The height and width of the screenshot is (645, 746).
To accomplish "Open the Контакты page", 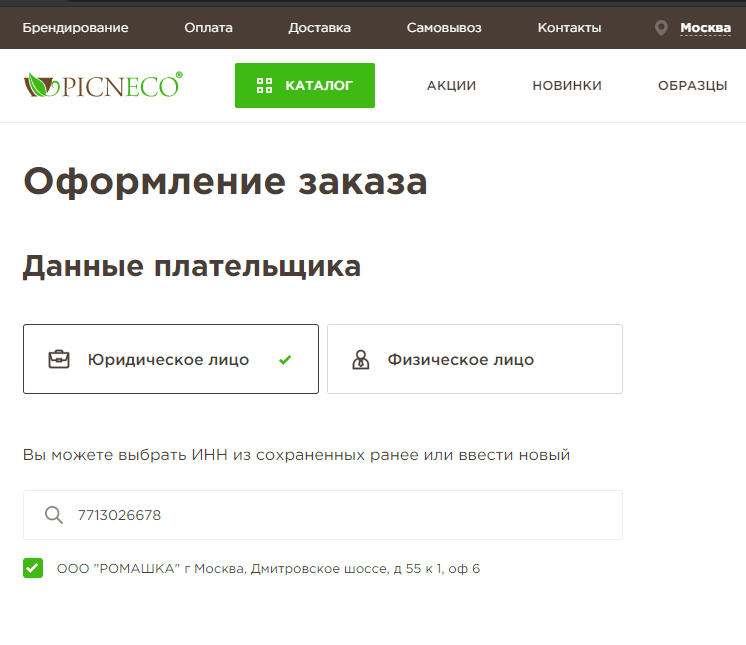I will pos(569,28).
